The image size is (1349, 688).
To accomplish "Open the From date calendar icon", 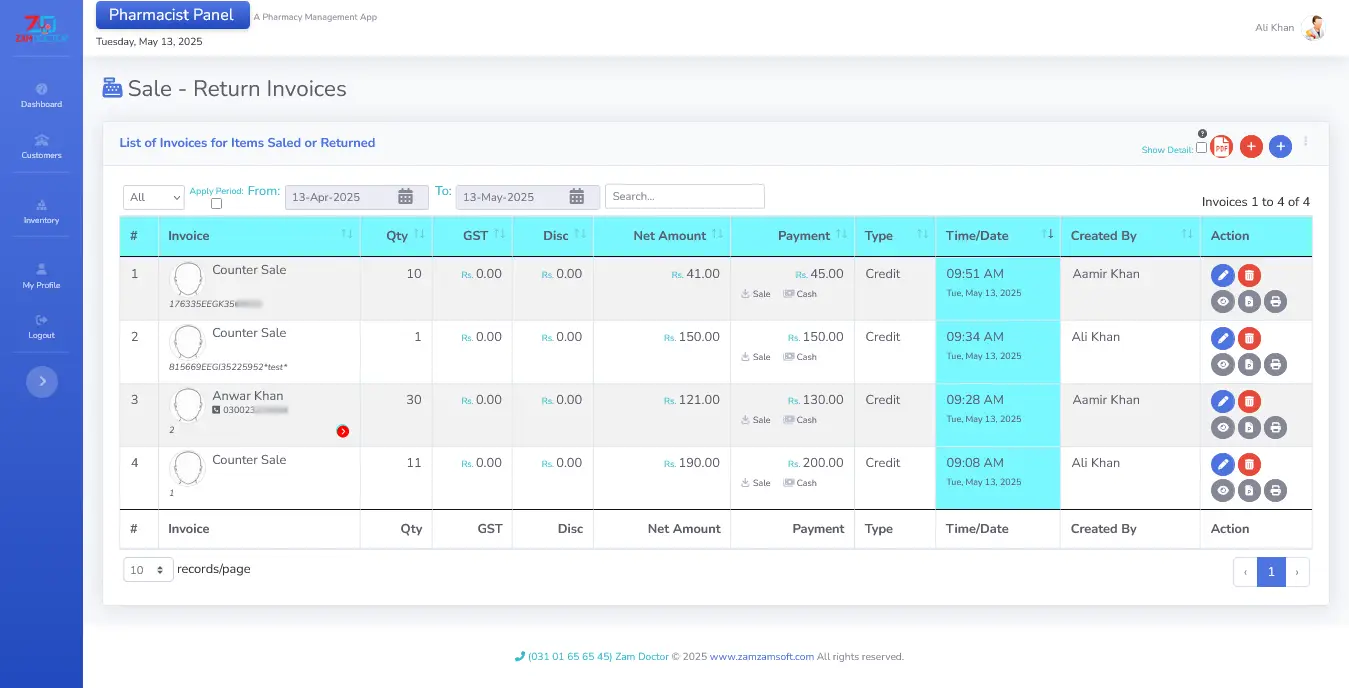I will 406,197.
